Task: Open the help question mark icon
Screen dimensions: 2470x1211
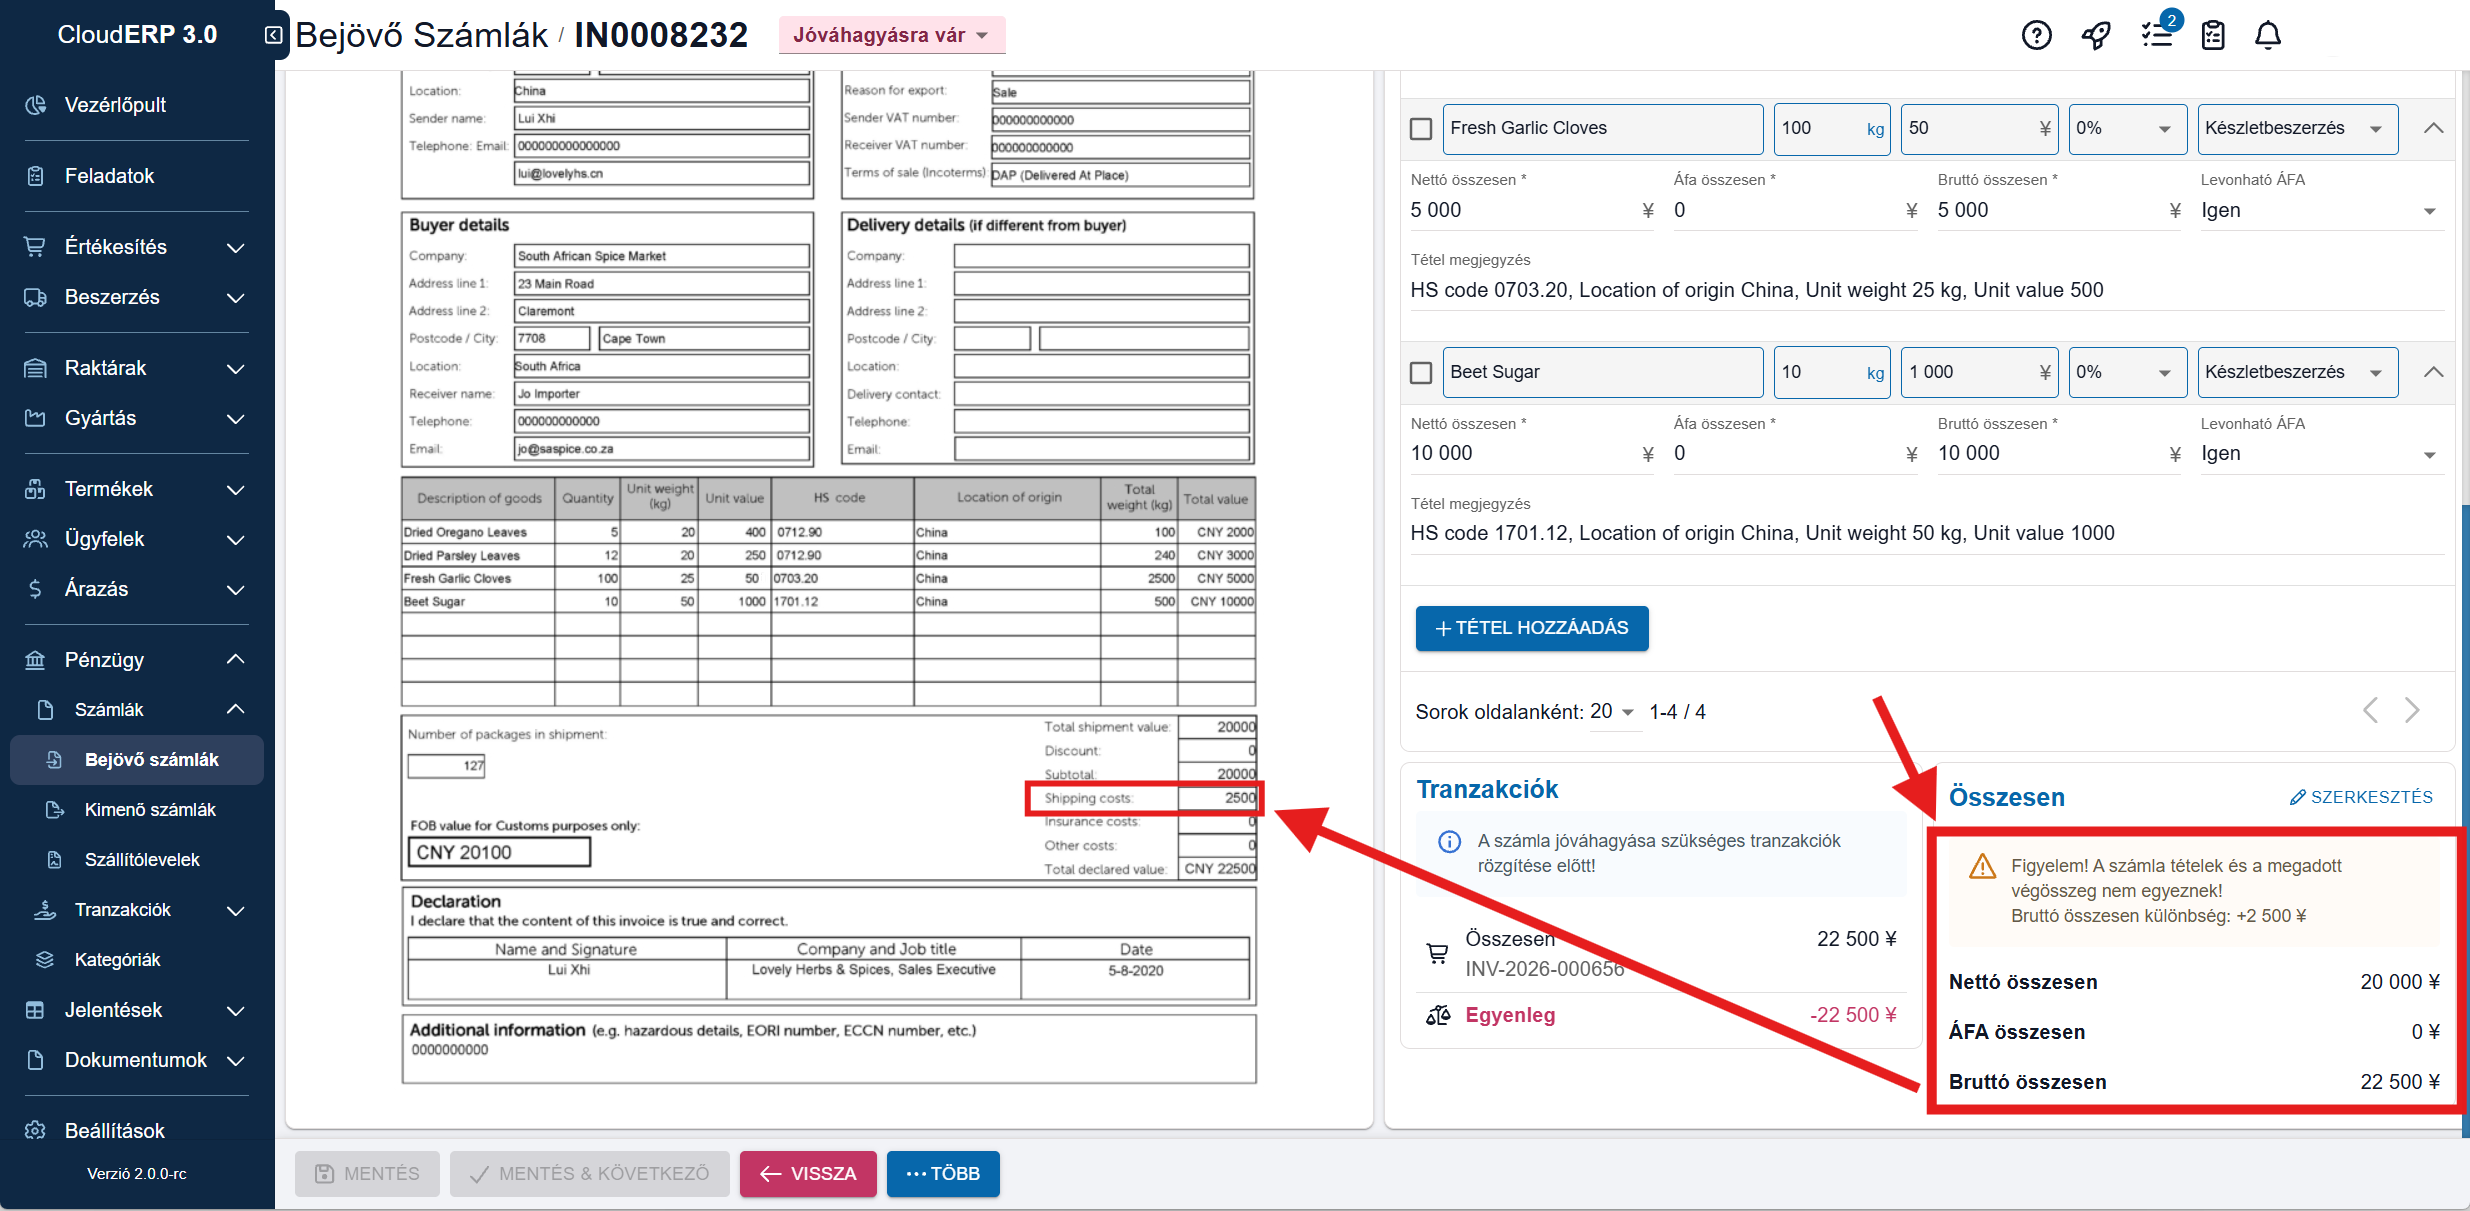Action: click(2036, 36)
